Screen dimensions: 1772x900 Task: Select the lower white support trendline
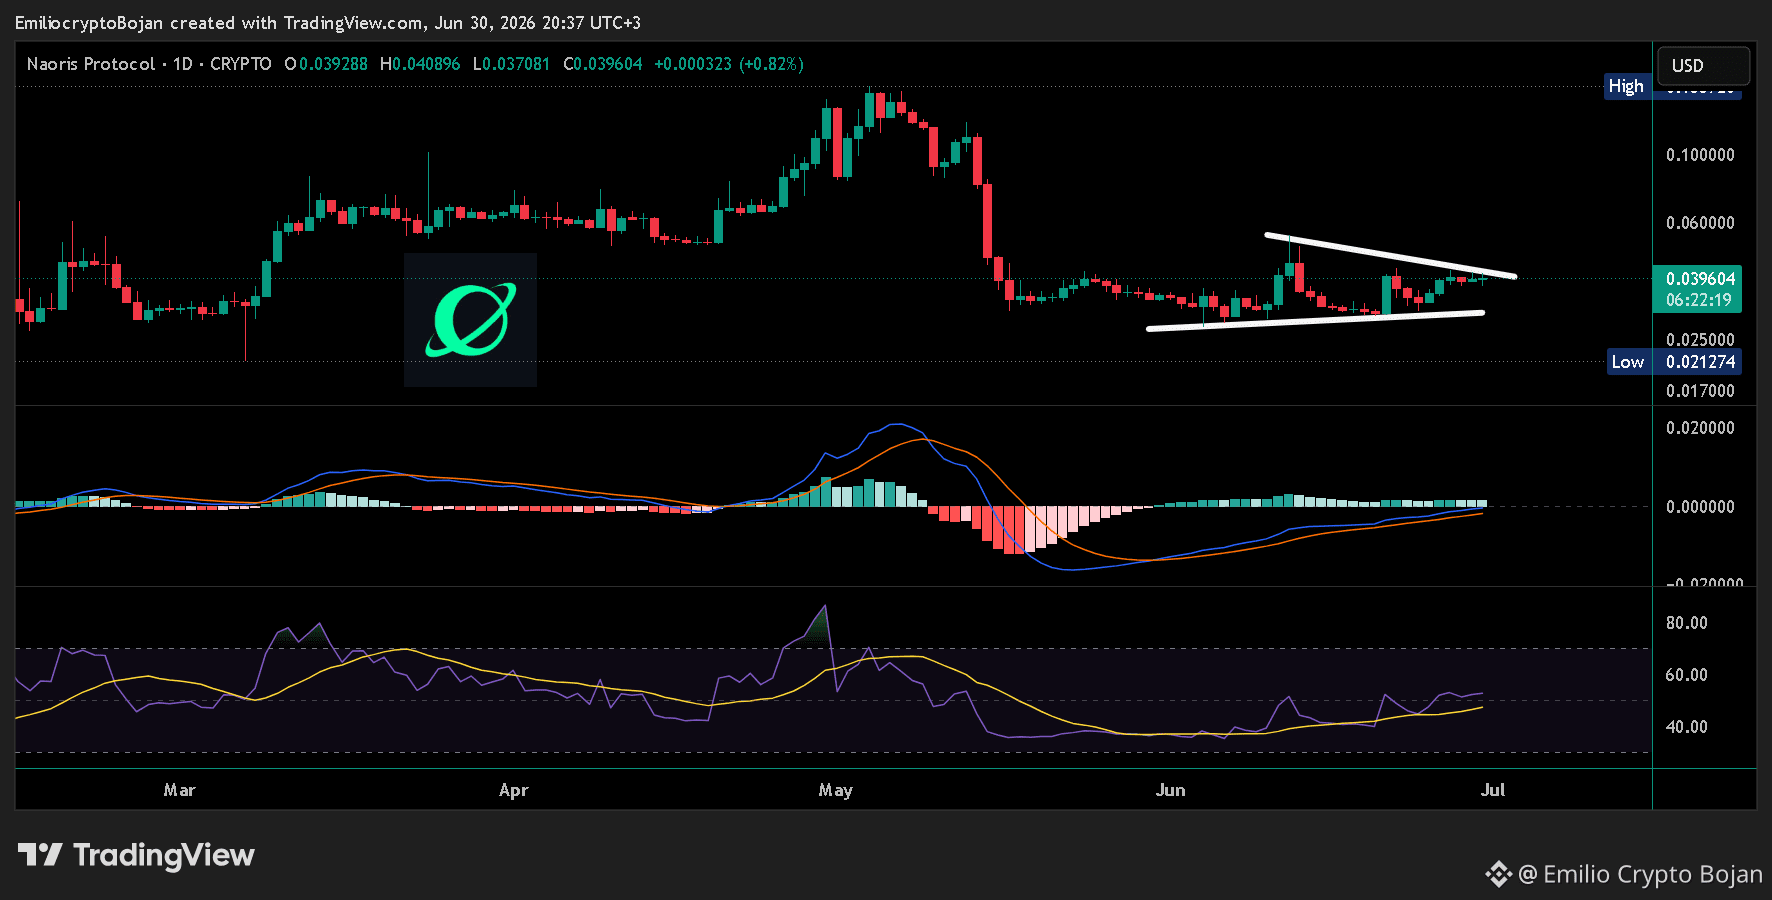point(1315,321)
